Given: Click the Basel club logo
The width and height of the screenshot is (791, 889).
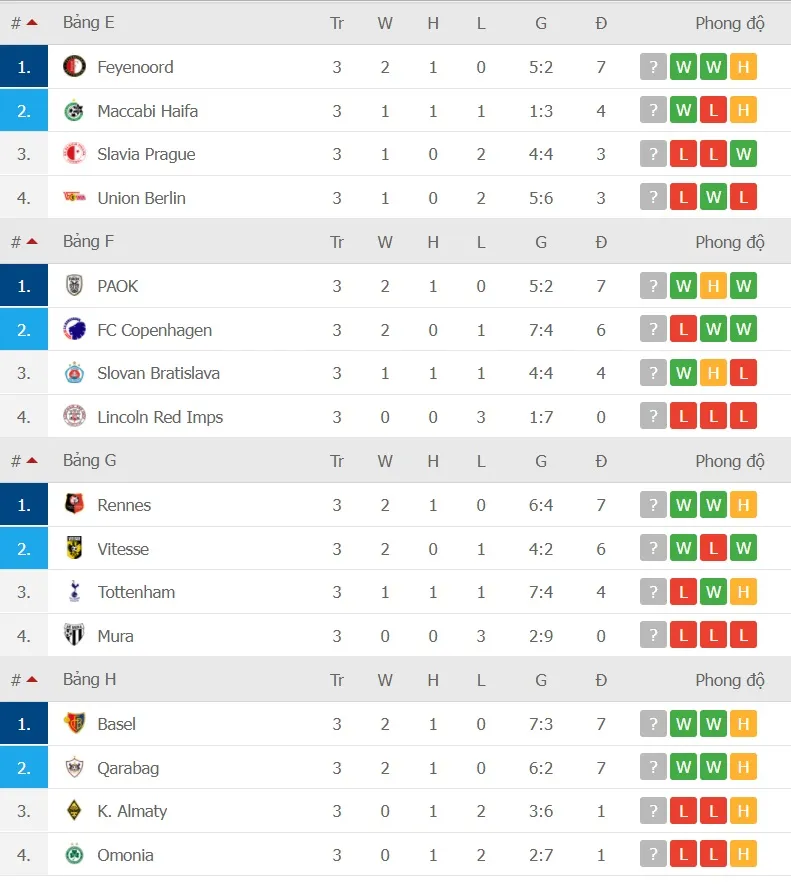Looking at the screenshot, I should [x=74, y=724].
